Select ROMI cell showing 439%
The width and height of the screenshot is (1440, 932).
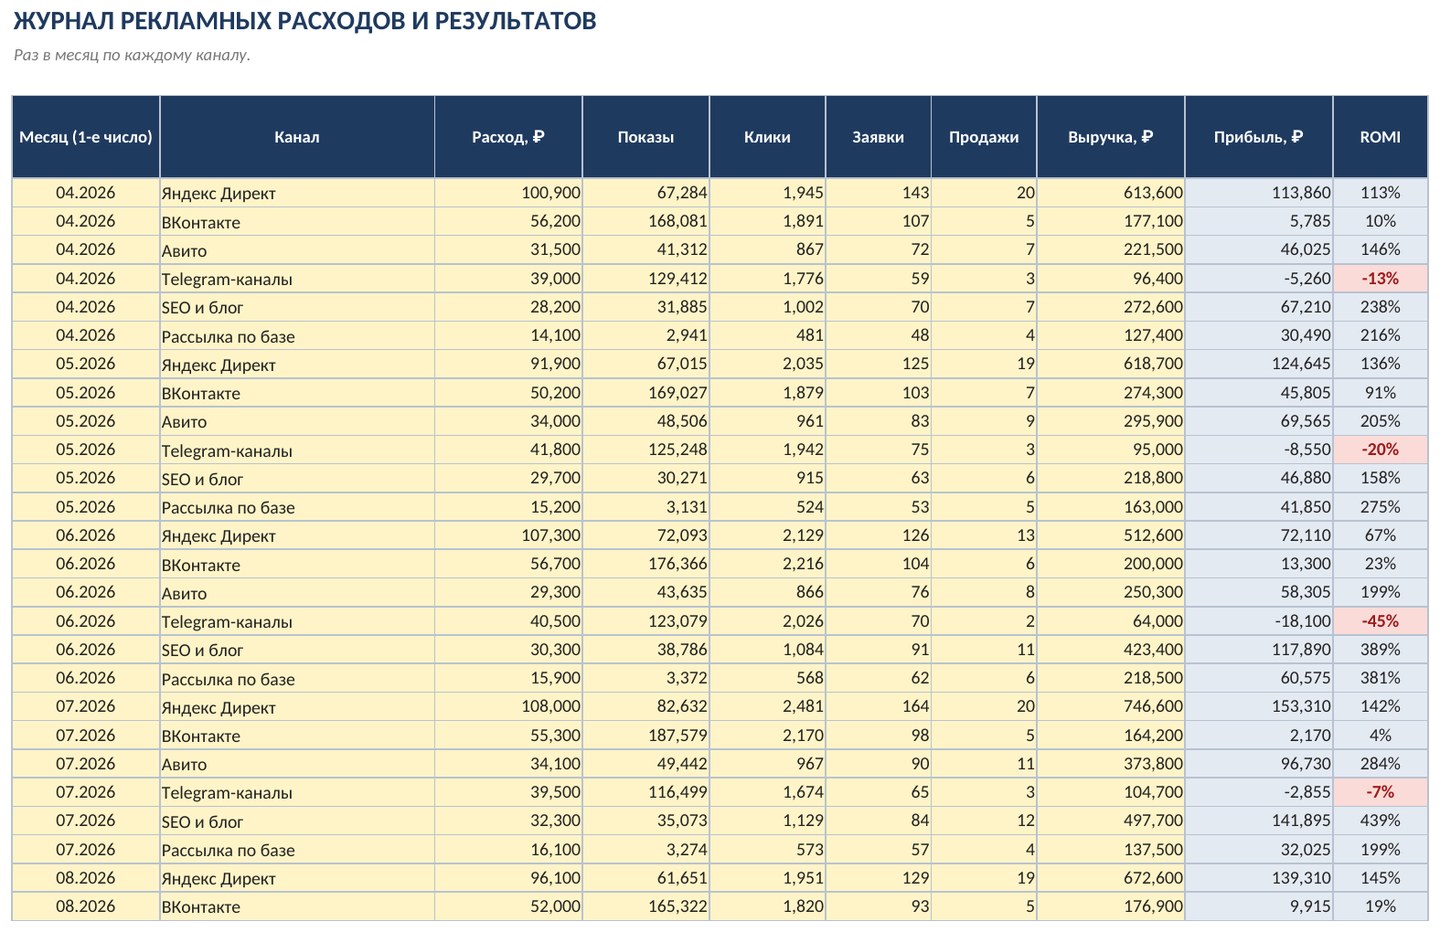point(1380,820)
